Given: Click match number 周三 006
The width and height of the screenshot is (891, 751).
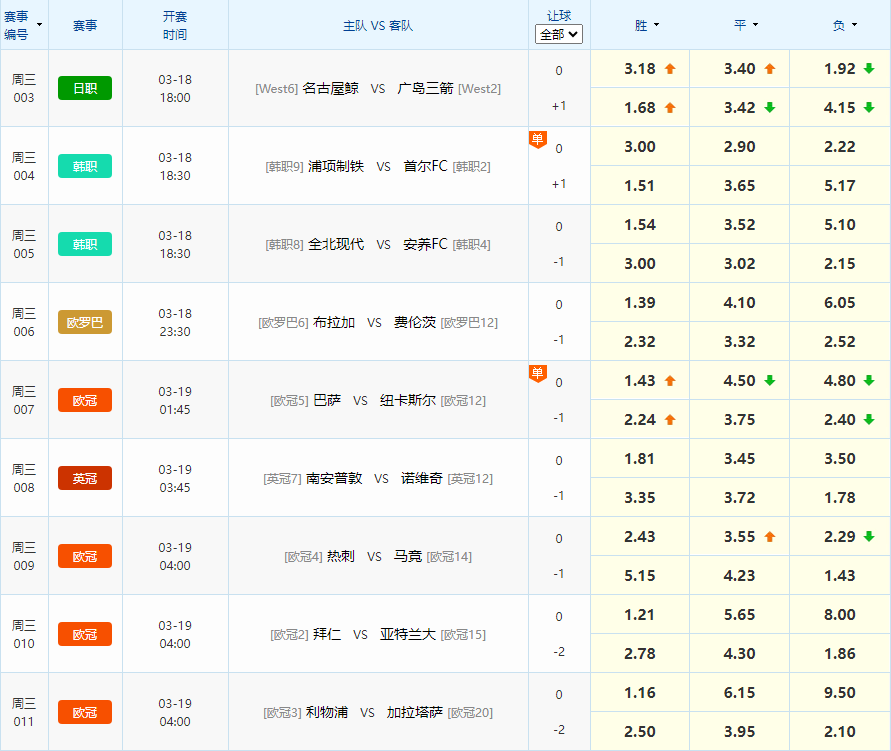Looking at the screenshot, I should tap(24, 322).
